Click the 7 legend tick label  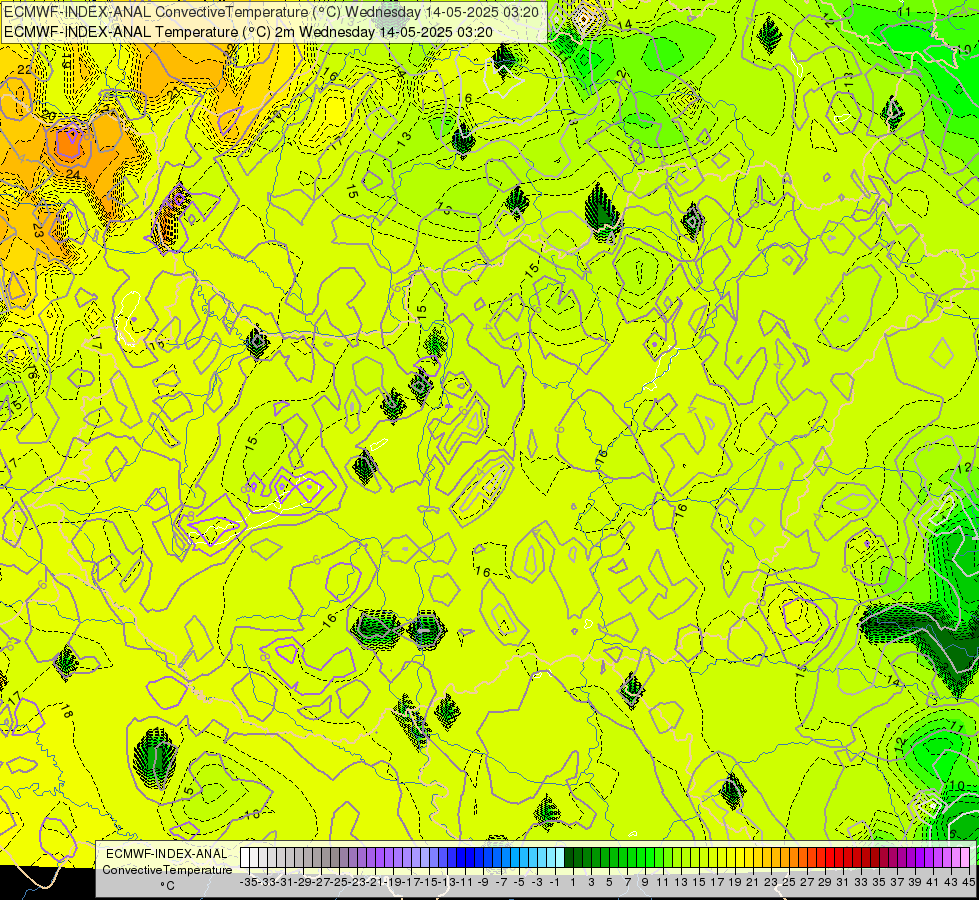pyautogui.click(x=627, y=883)
